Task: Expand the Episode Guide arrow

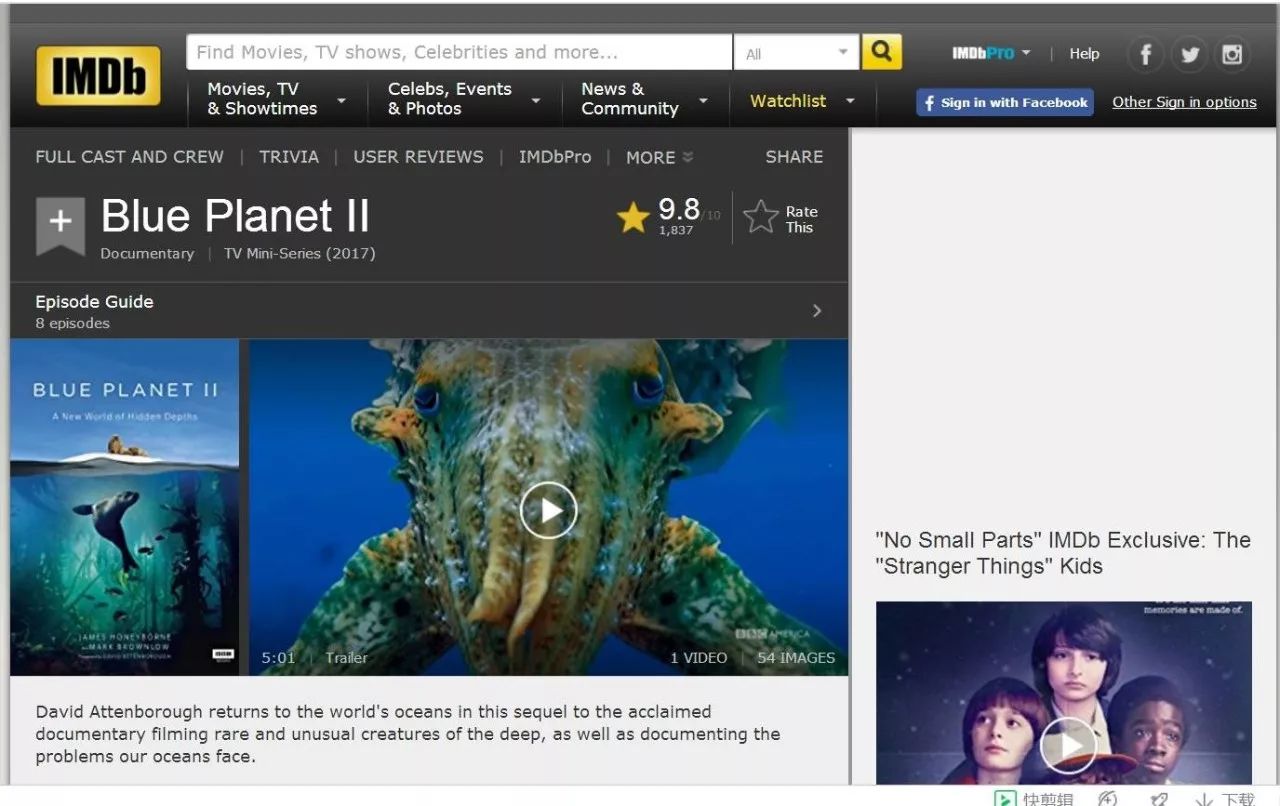Action: click(x=817, y=311)
